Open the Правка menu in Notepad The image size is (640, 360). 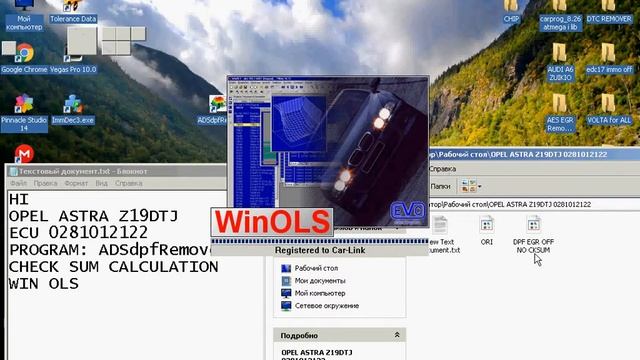45,183
